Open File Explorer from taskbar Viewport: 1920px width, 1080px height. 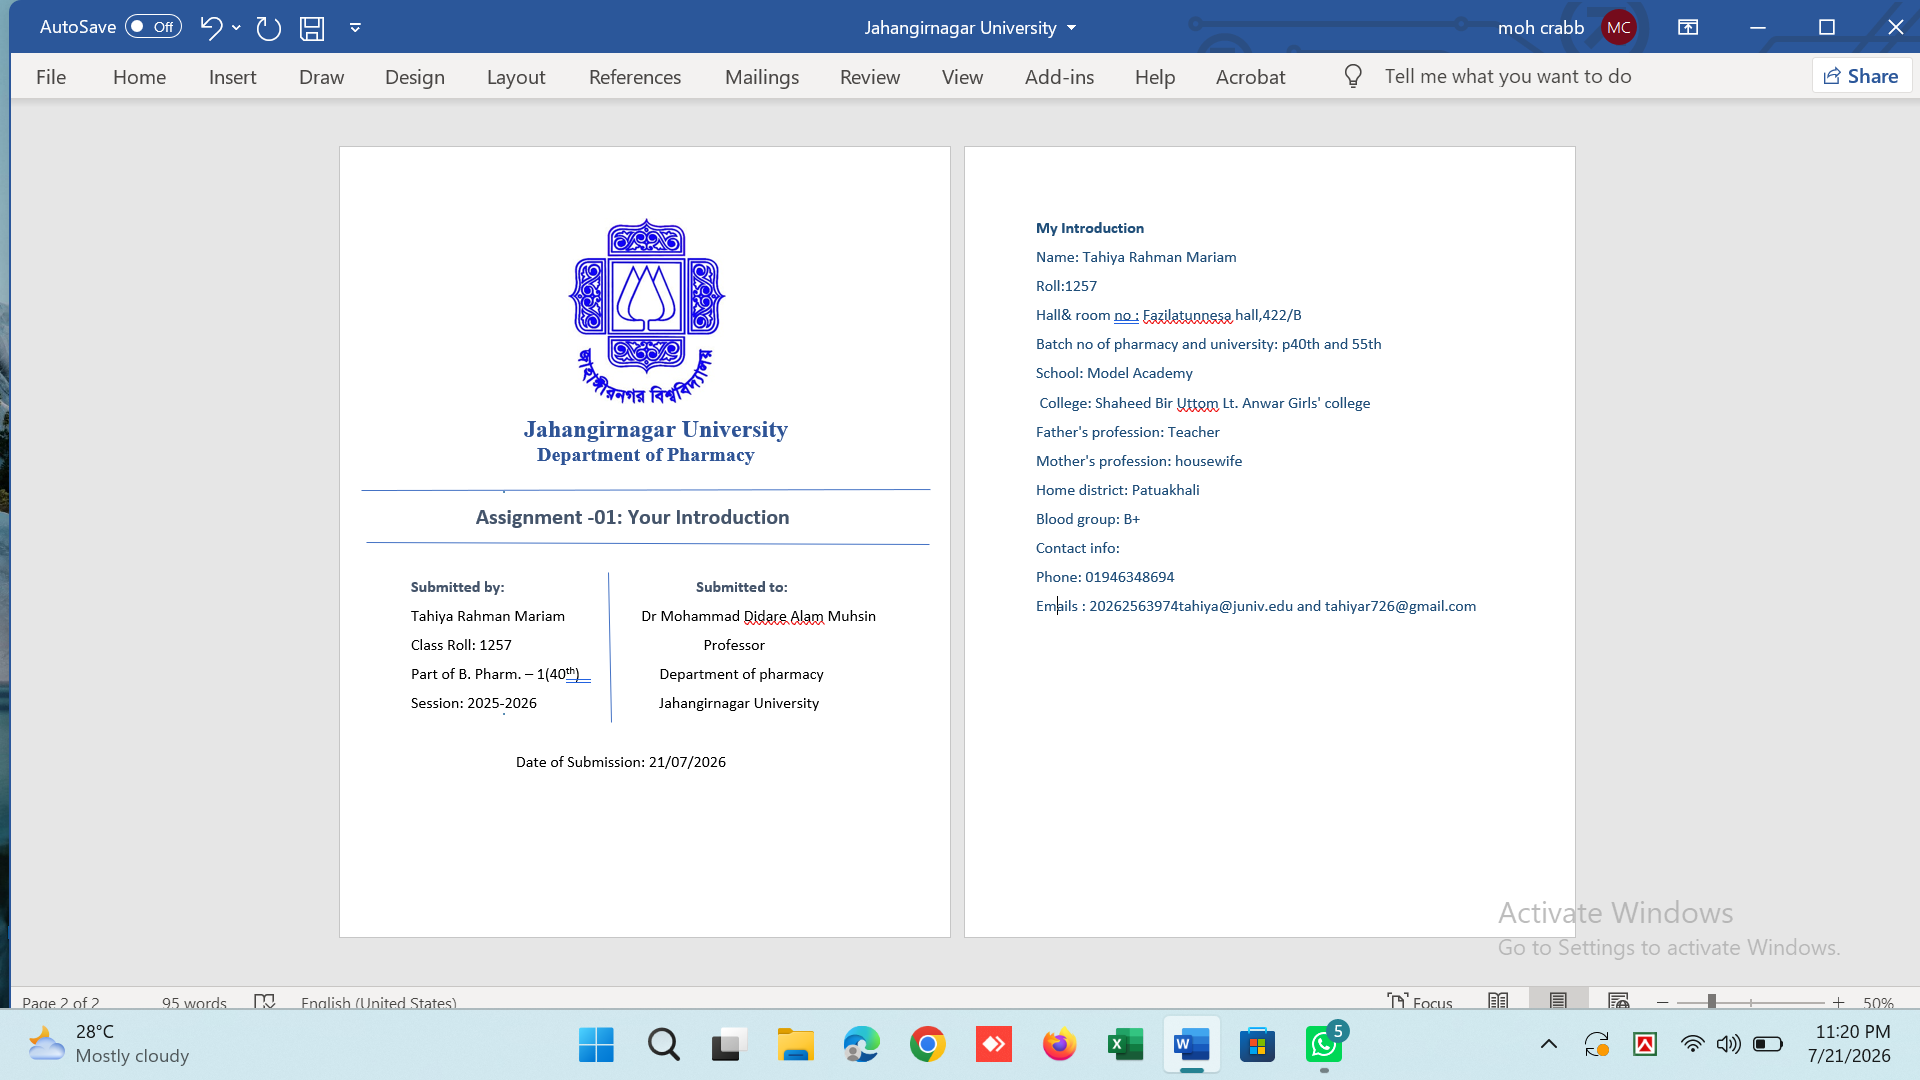click(795, 1045)
